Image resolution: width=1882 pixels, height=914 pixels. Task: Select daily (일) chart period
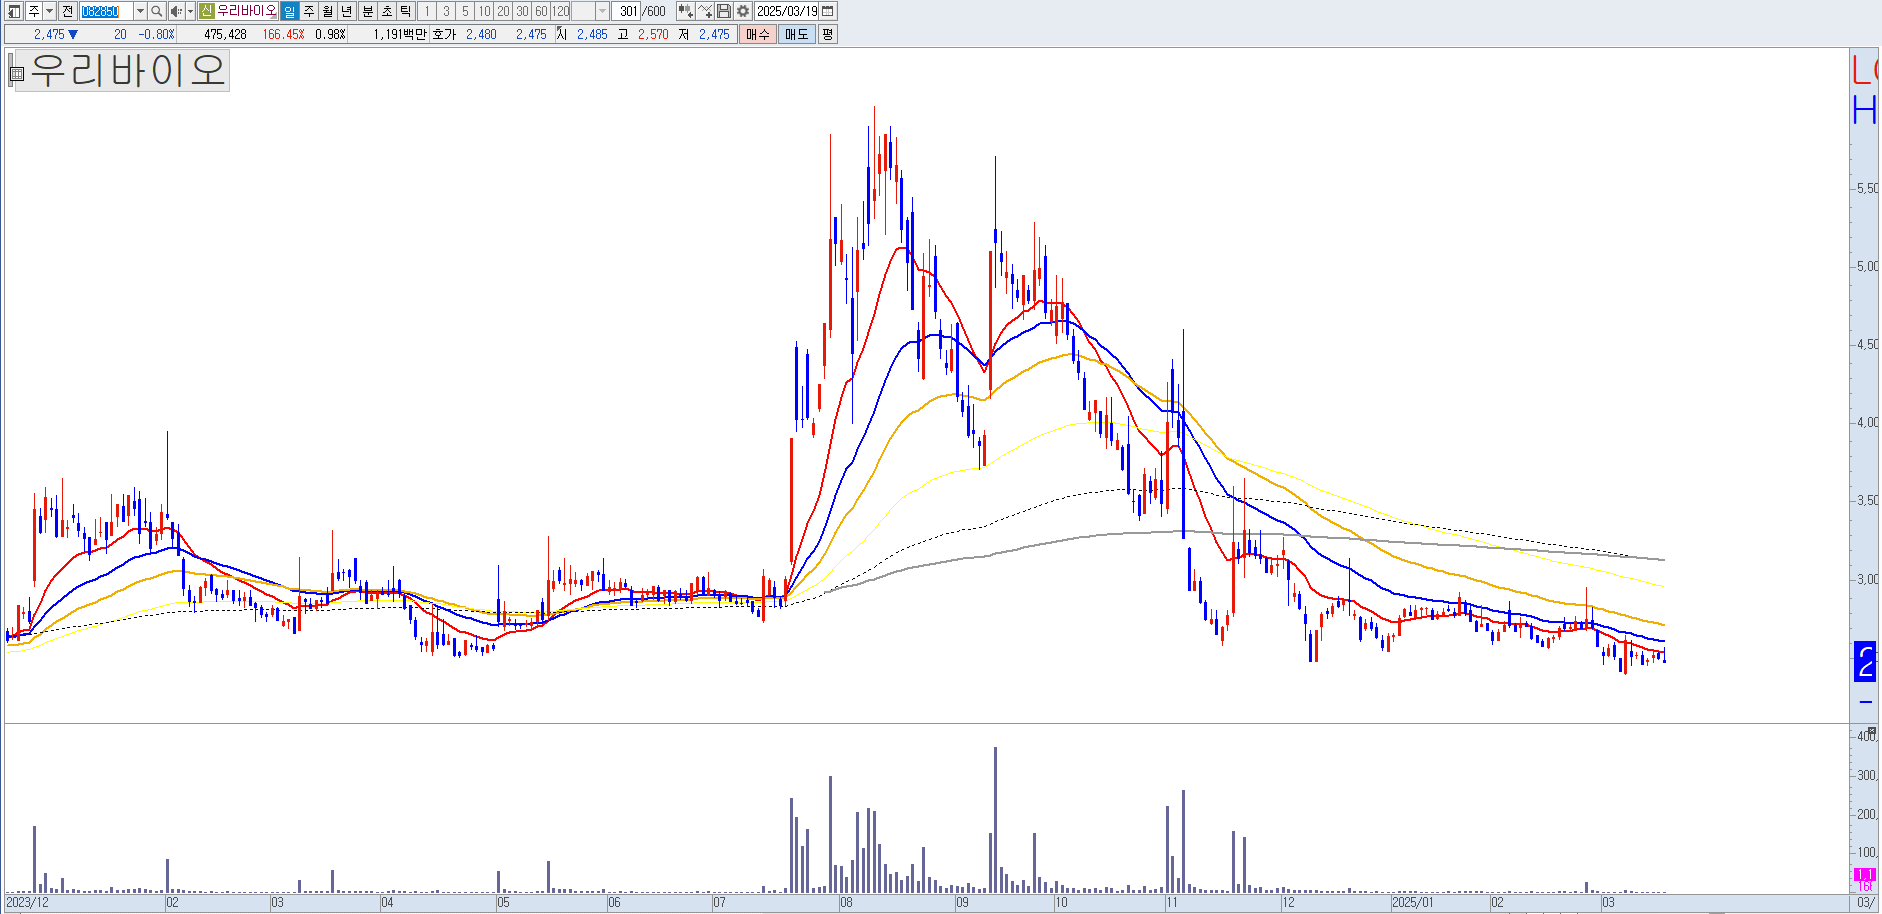289,11
